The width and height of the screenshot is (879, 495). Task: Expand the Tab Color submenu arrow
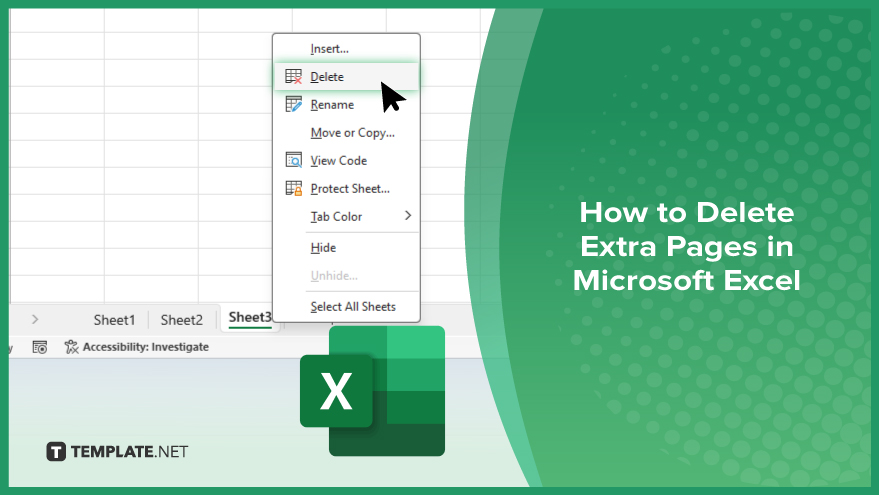(408, 216)
